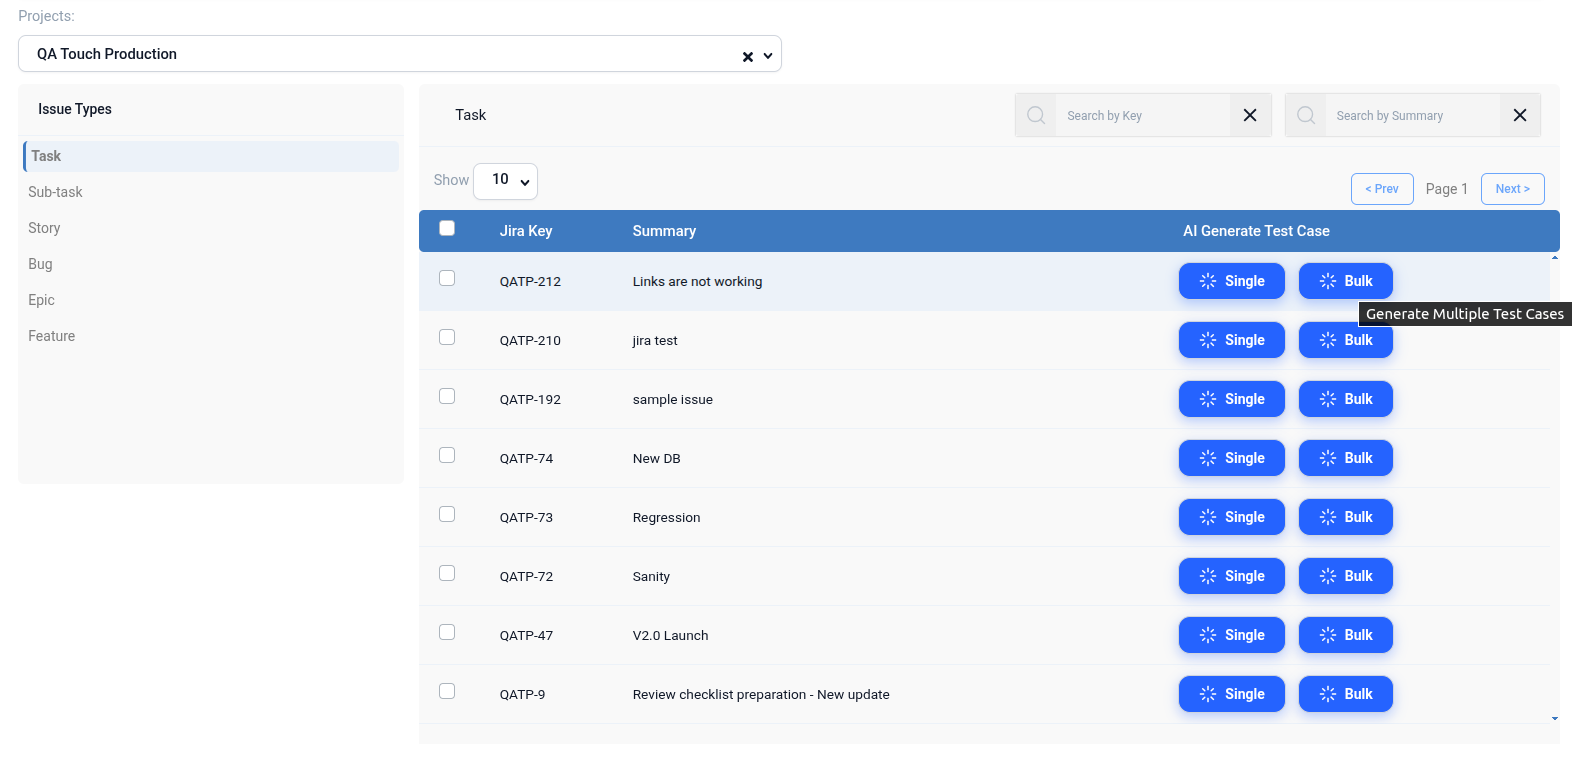Select Sub-task issue type
The width and height of the screenshot is (1580, 782).
coord(56,192)
